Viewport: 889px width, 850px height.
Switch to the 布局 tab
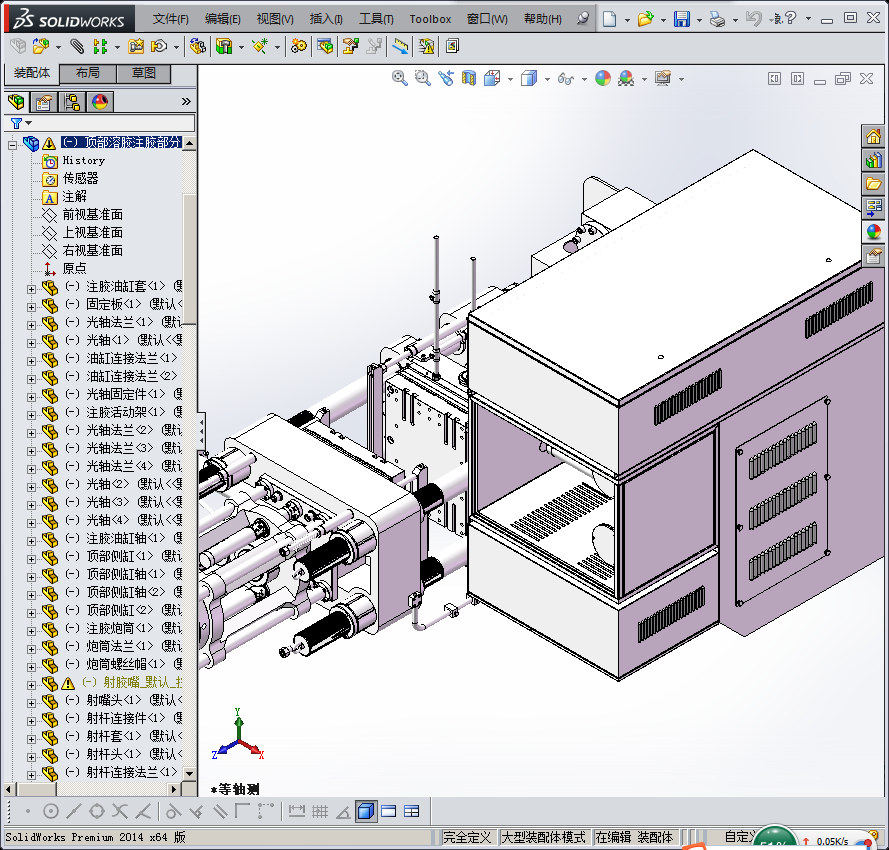click(88, 74)
